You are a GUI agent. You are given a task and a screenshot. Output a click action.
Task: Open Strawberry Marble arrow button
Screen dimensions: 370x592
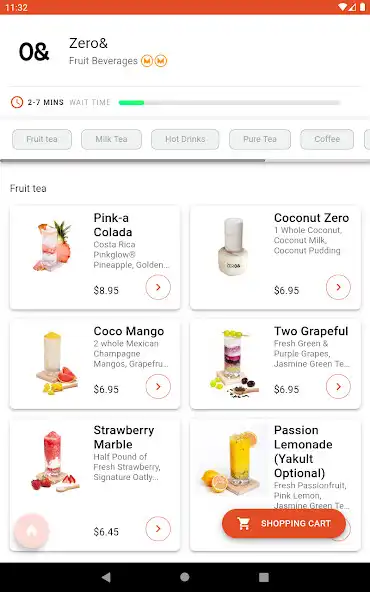pos(158,529)
